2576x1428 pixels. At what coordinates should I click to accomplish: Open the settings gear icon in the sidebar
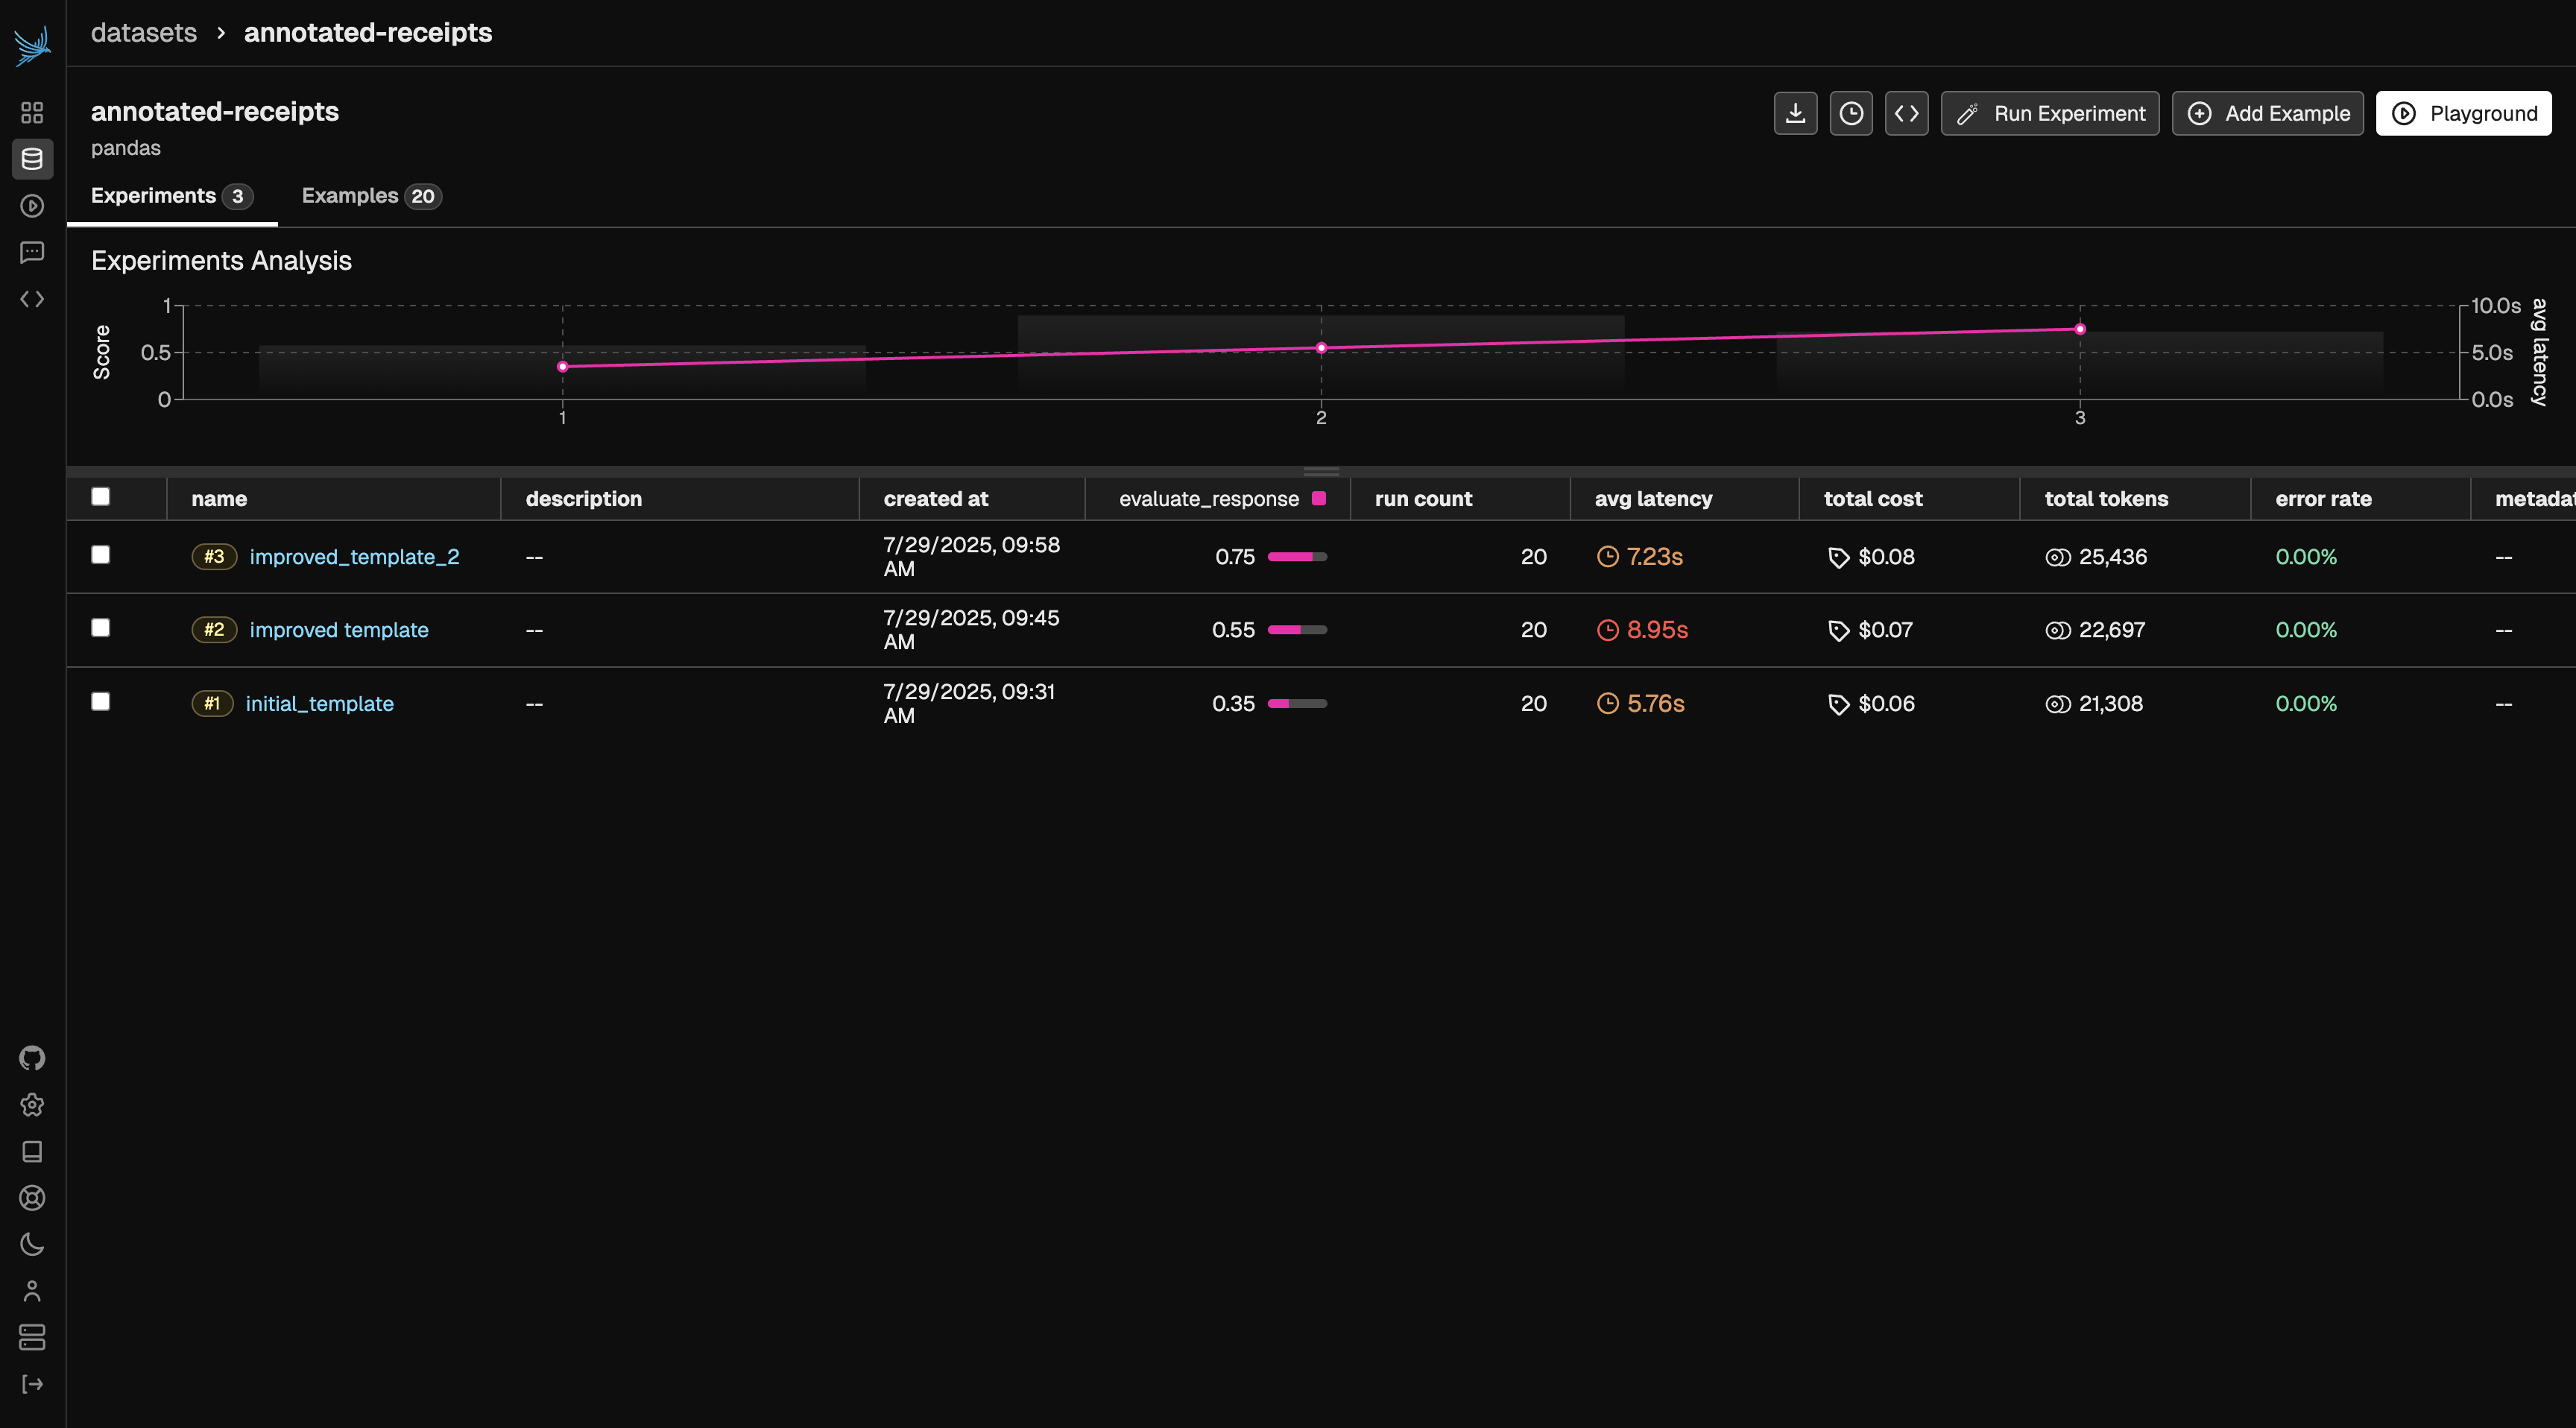pos(32,1105)
